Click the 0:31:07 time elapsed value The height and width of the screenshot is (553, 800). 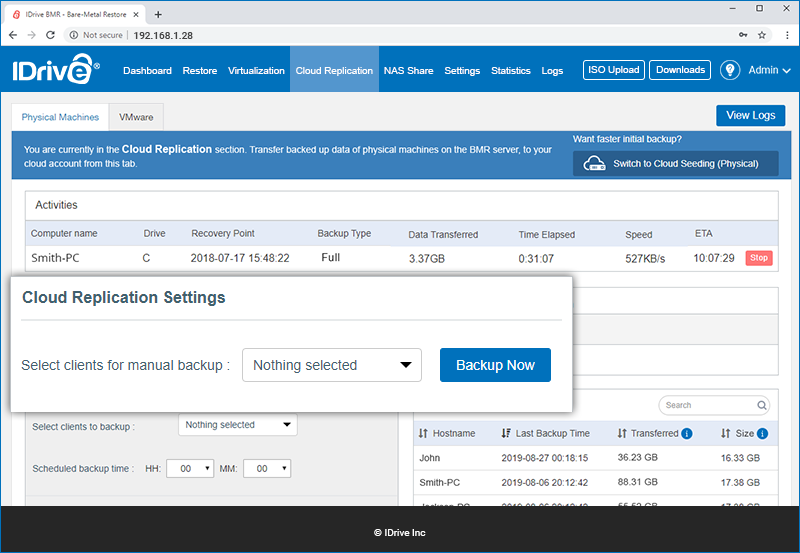coord(536,259)
